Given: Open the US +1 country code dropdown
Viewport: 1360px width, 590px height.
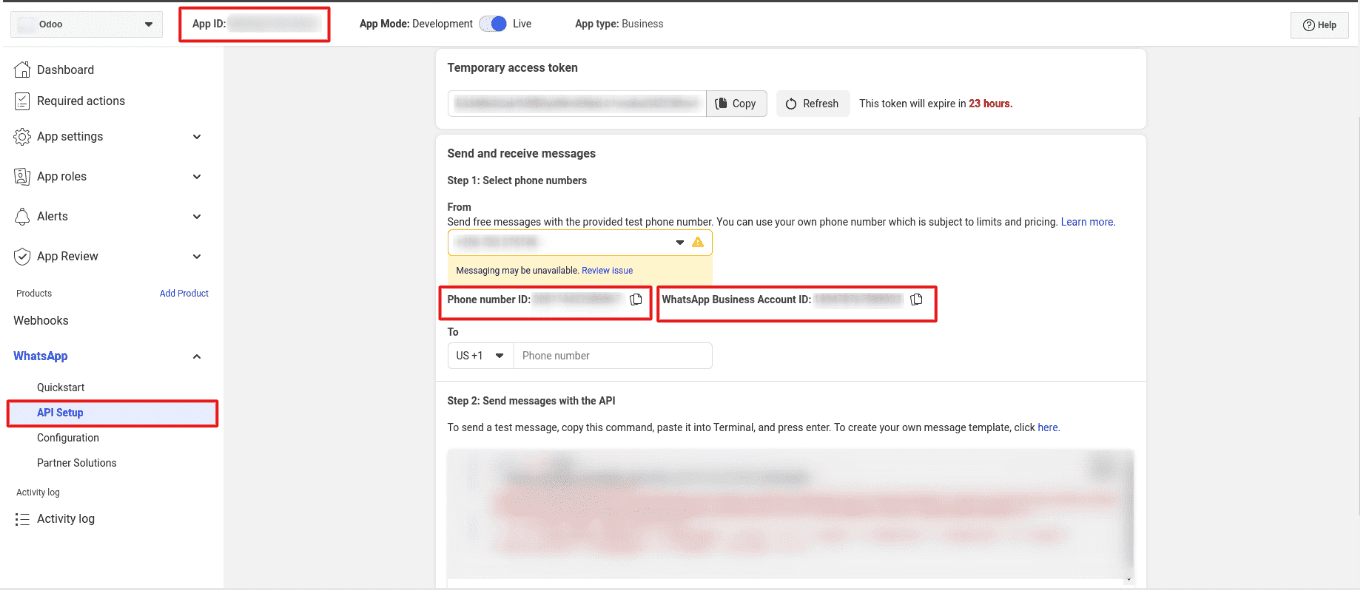Looking at the screenshot, I should [480, 356].
